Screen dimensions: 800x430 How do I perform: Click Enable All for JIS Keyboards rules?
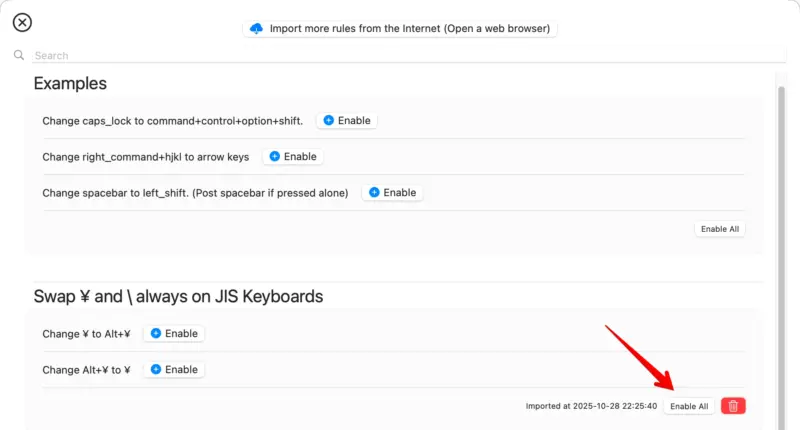tap(689, 406)
